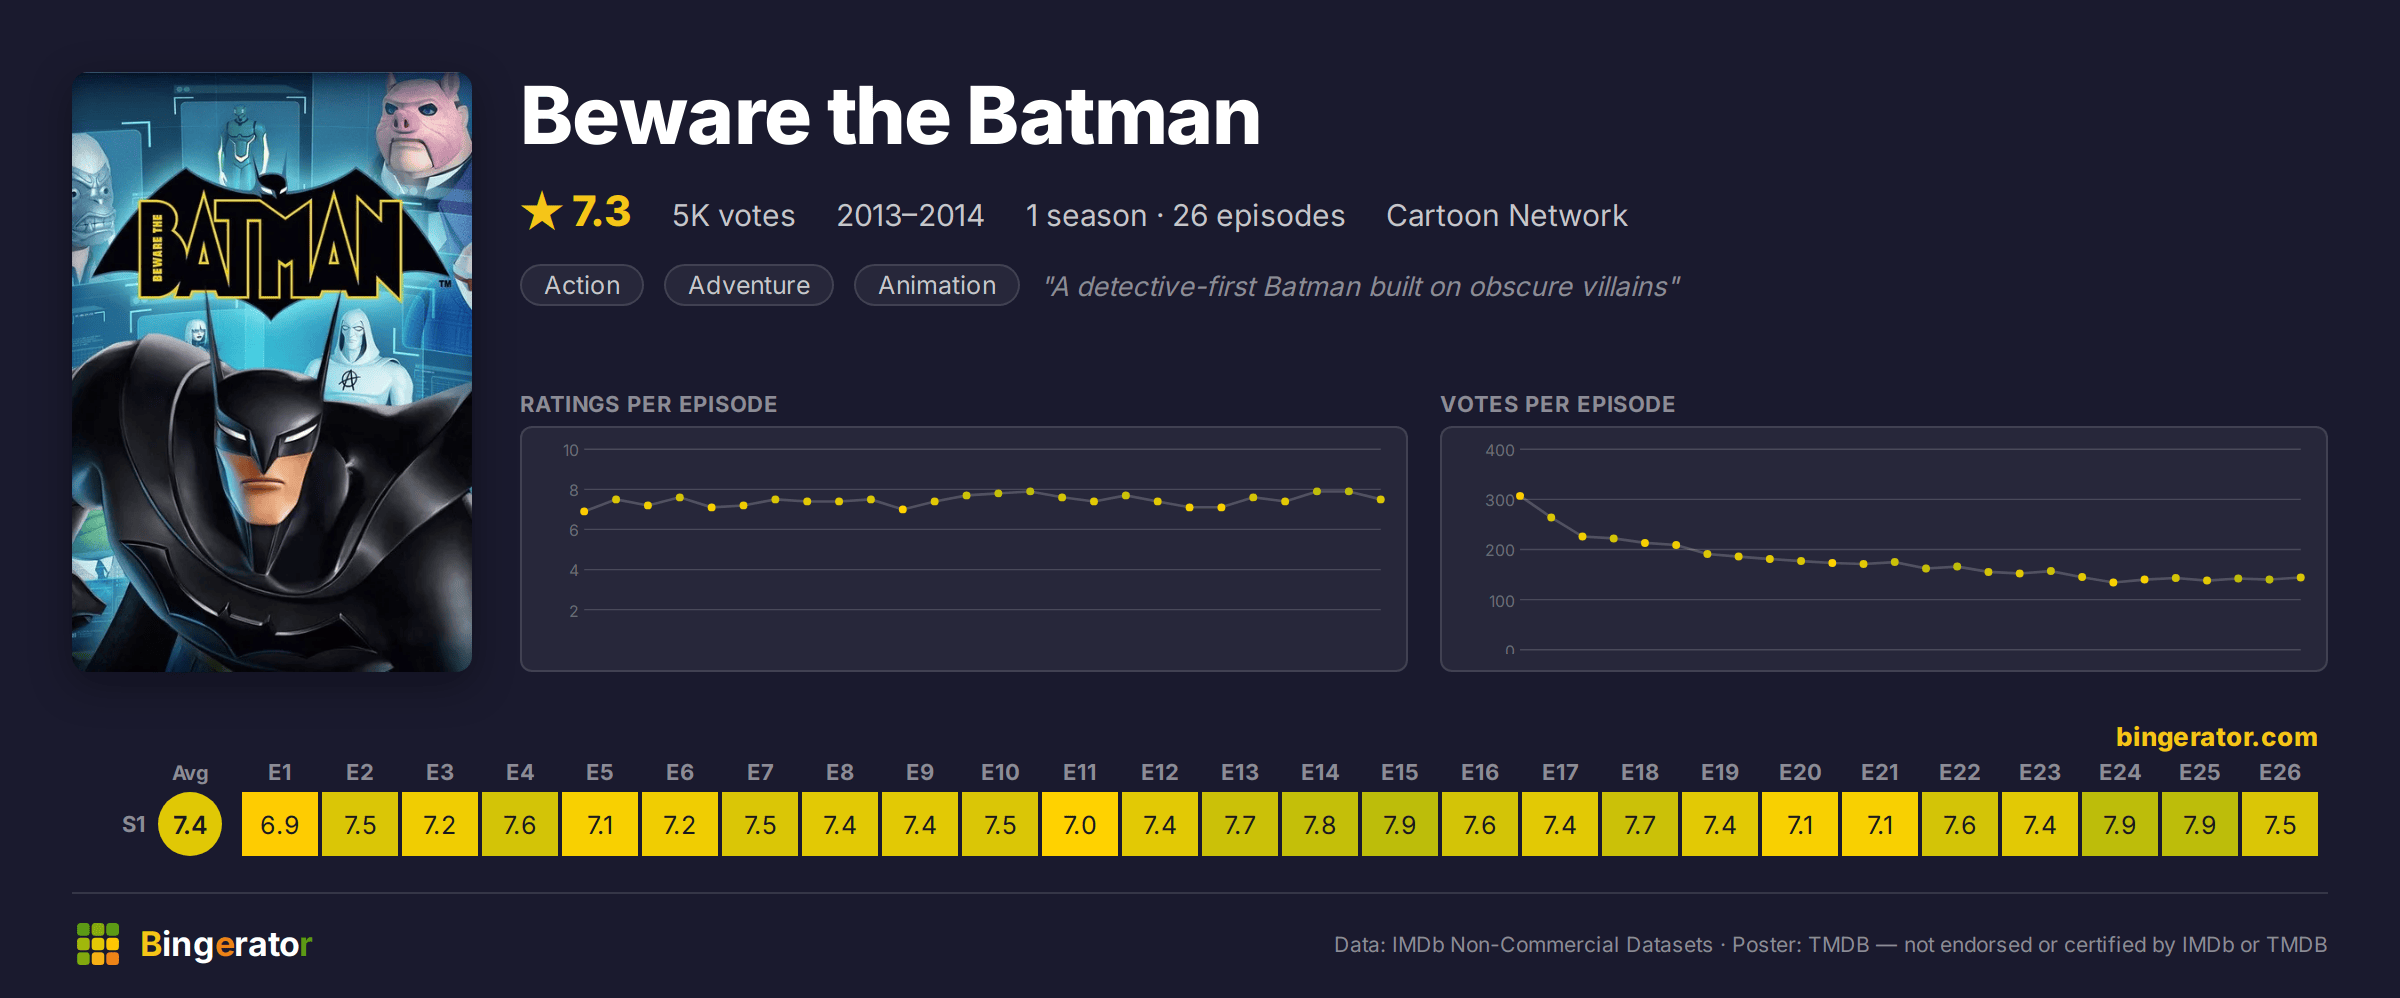Click the S1 season row label
The height and width of the screenshot is (998, 2400).
click(134, 824)
